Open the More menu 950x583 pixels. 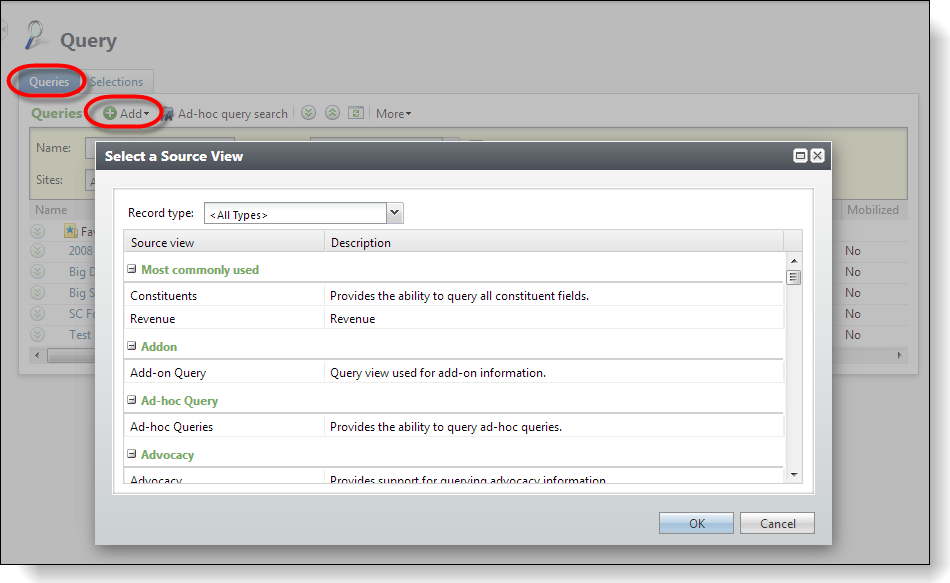click(393, 114)
